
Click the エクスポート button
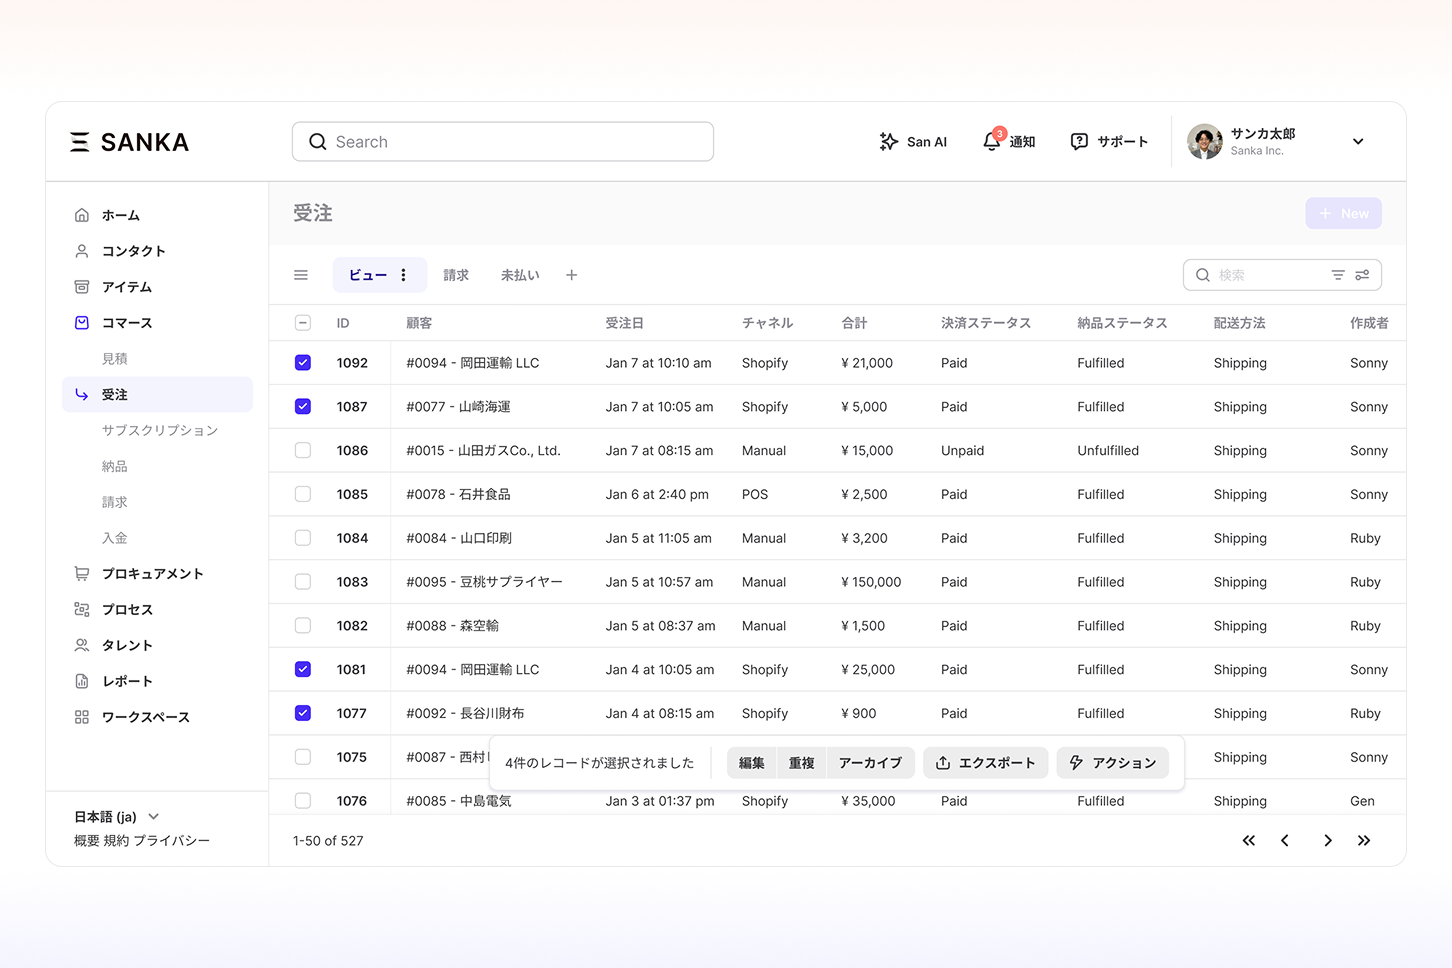click(x=985, y=763)
